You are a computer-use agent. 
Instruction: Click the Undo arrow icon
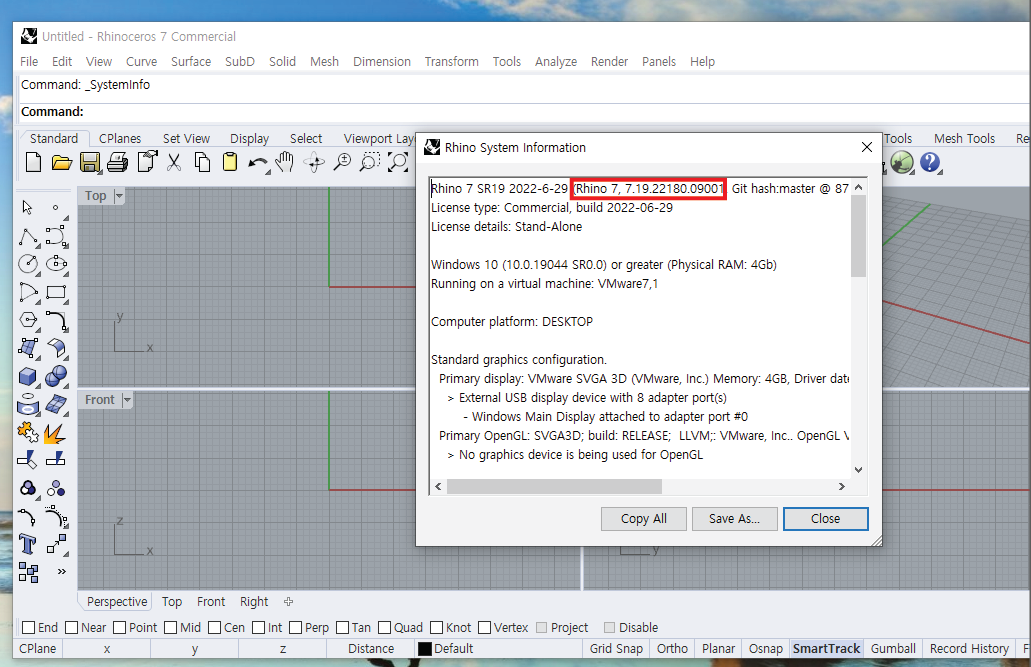pos(258,162)
